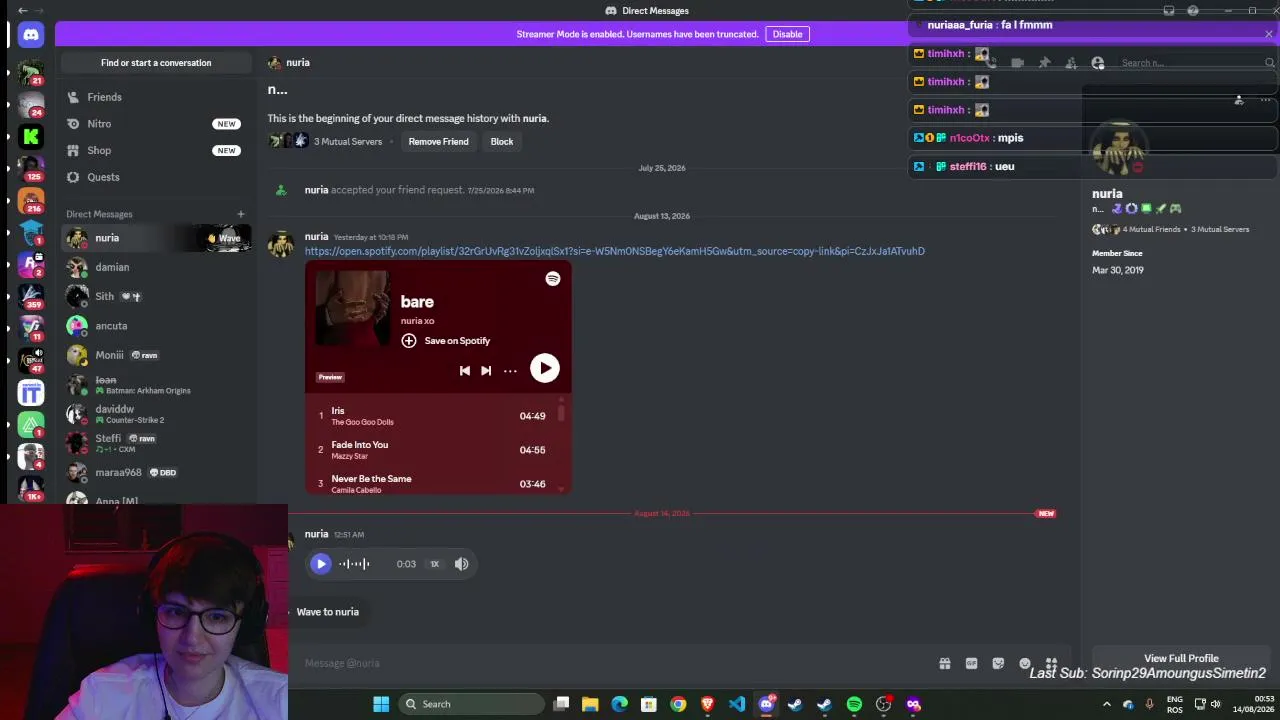Open Microsoft Edge from taskbar

(x=620, y=704)
